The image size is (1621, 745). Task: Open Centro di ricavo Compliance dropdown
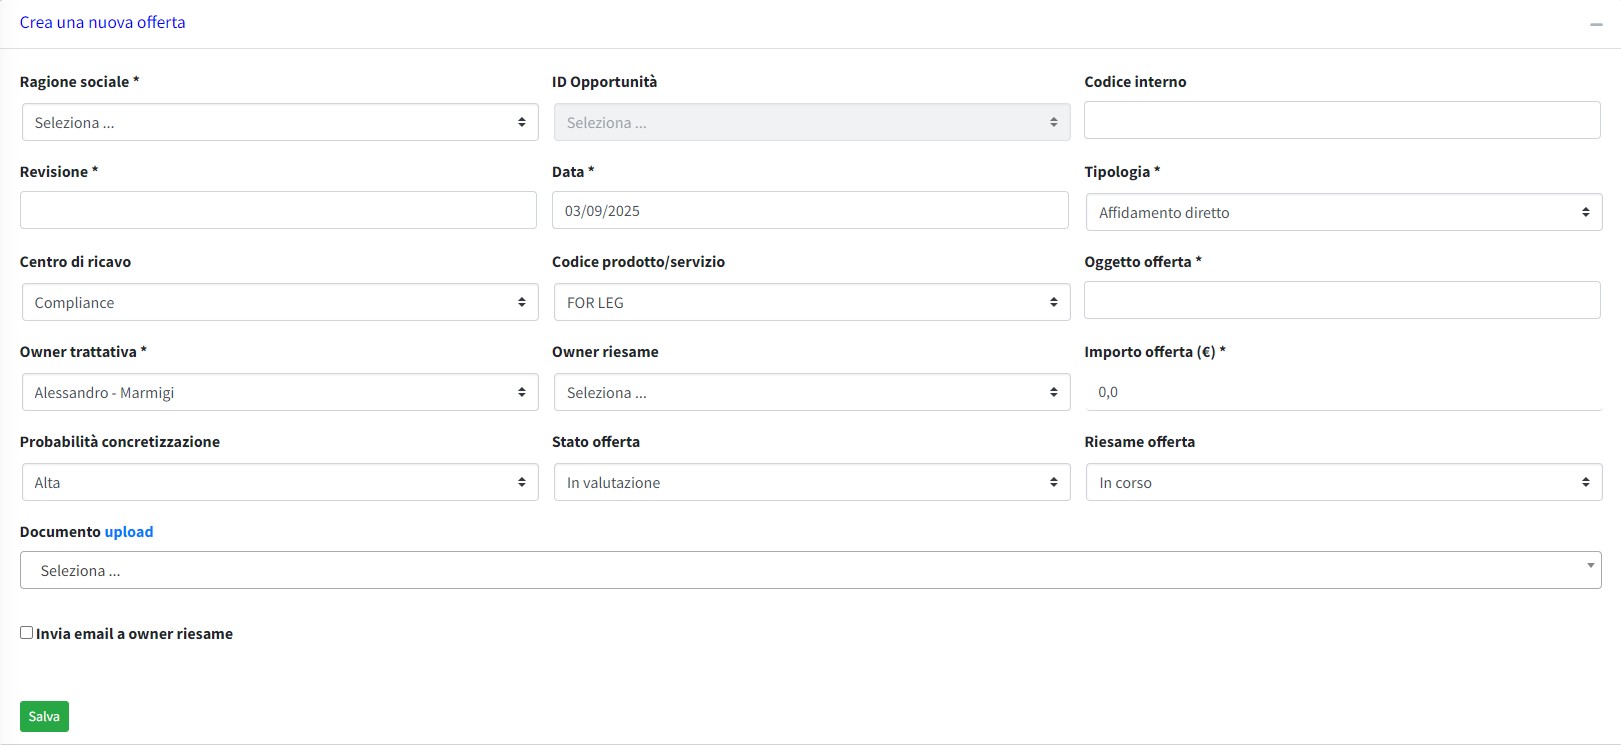click(x=279, y=302)
